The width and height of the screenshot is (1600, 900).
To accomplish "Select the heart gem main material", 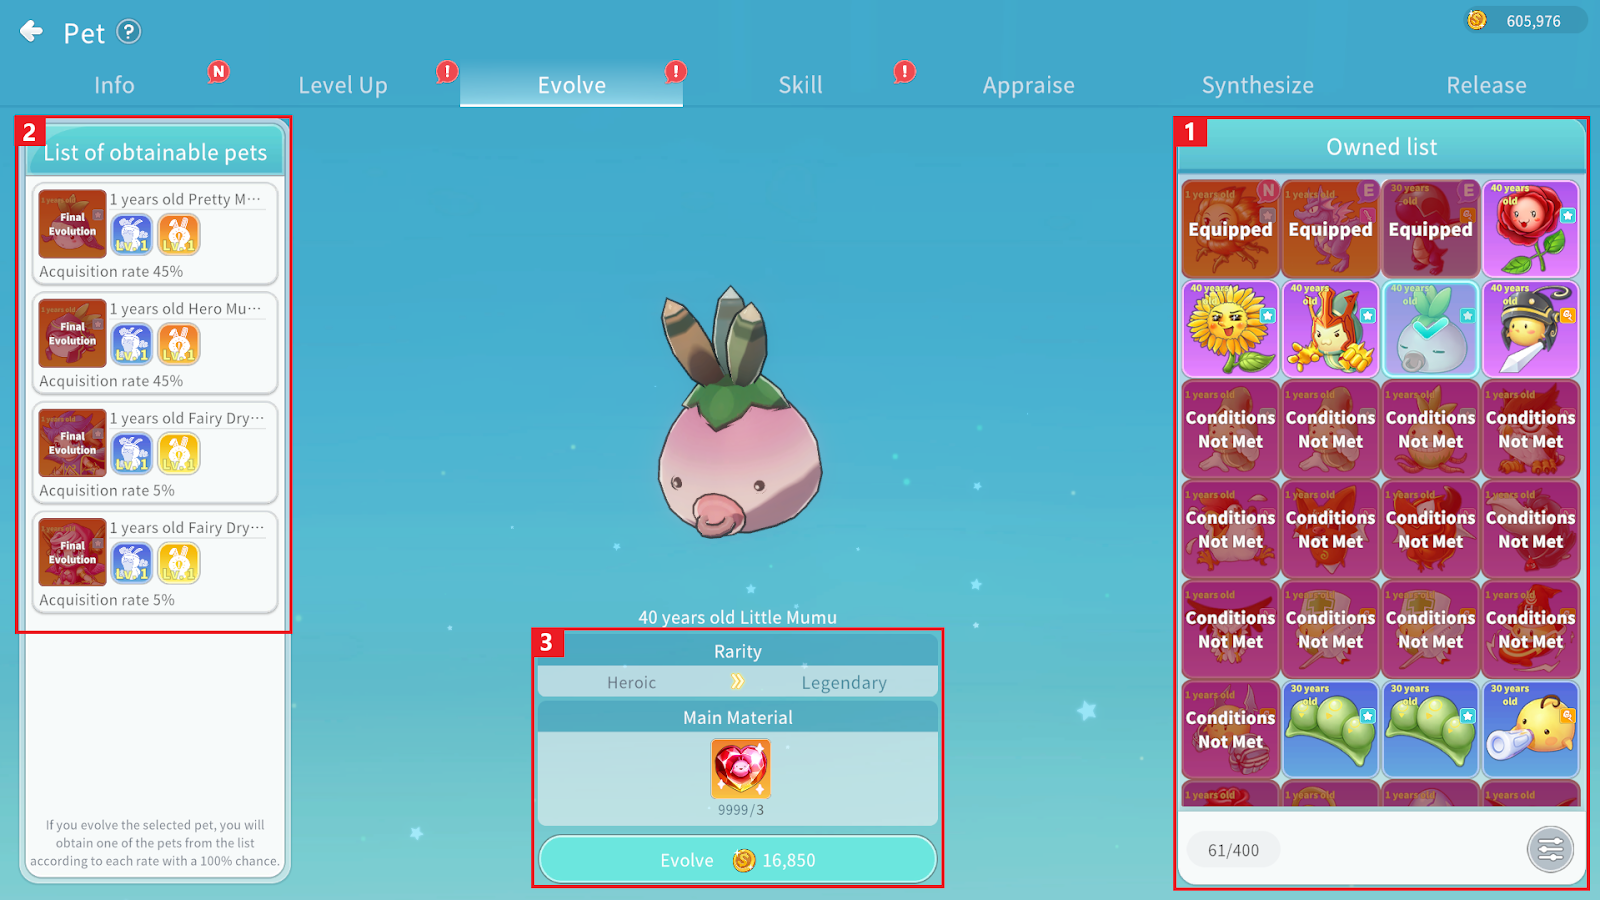I will [x=740, y=768].
